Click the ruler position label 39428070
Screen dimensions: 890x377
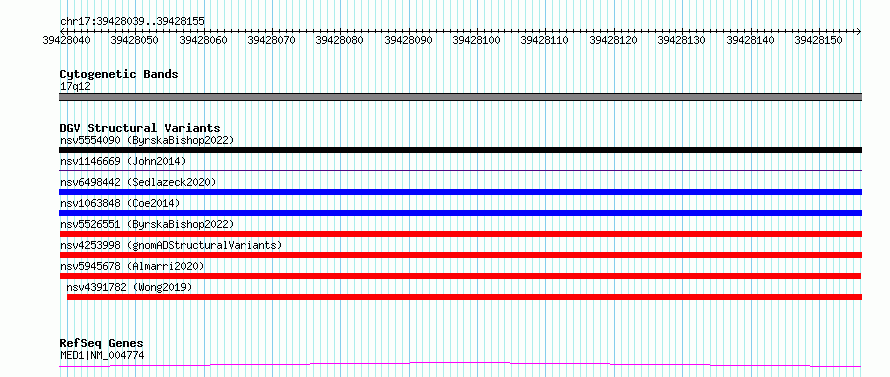tap(271, 40)
